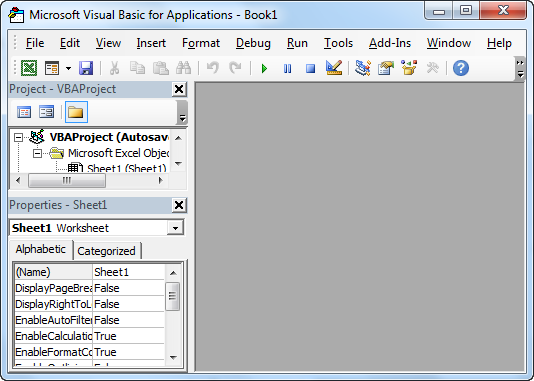
Task: Open the Help menu
Action: click(x=499, y=43)
